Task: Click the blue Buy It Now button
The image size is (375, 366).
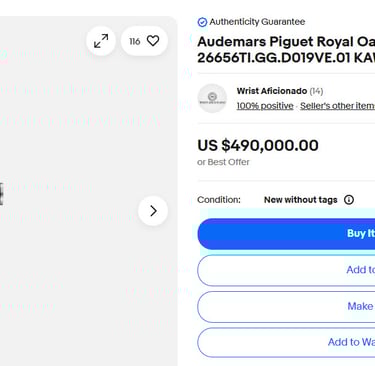Action: coord(286,234)
